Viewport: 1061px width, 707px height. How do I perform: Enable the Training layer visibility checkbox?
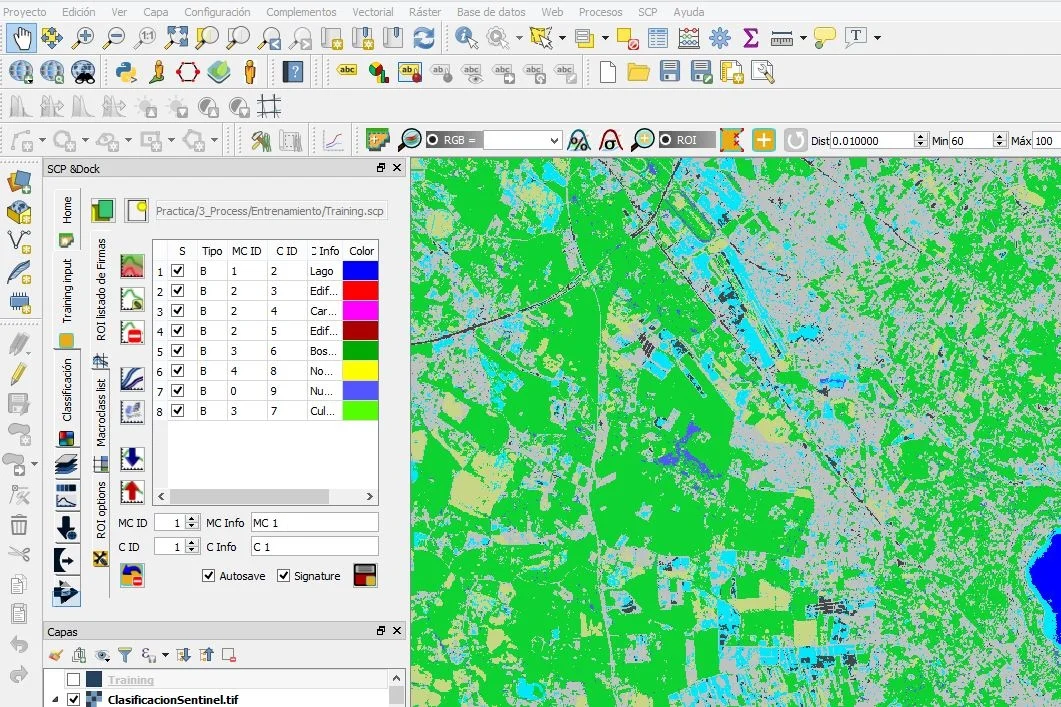pyautogui.click(x=74, y=679)
